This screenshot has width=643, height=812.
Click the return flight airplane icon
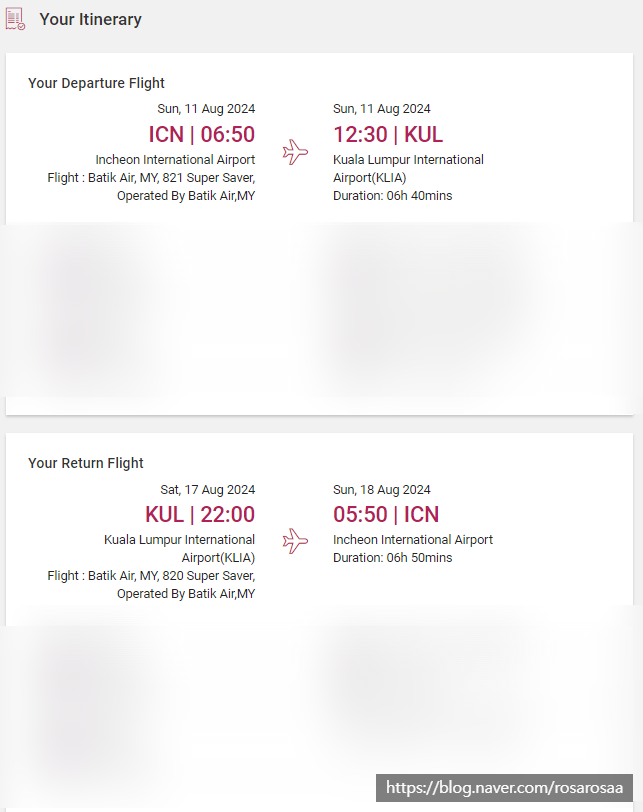coord(295,541)
